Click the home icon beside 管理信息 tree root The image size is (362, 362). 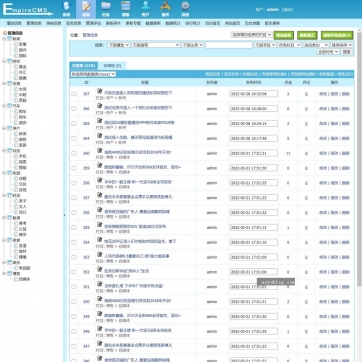click(5, 33)
